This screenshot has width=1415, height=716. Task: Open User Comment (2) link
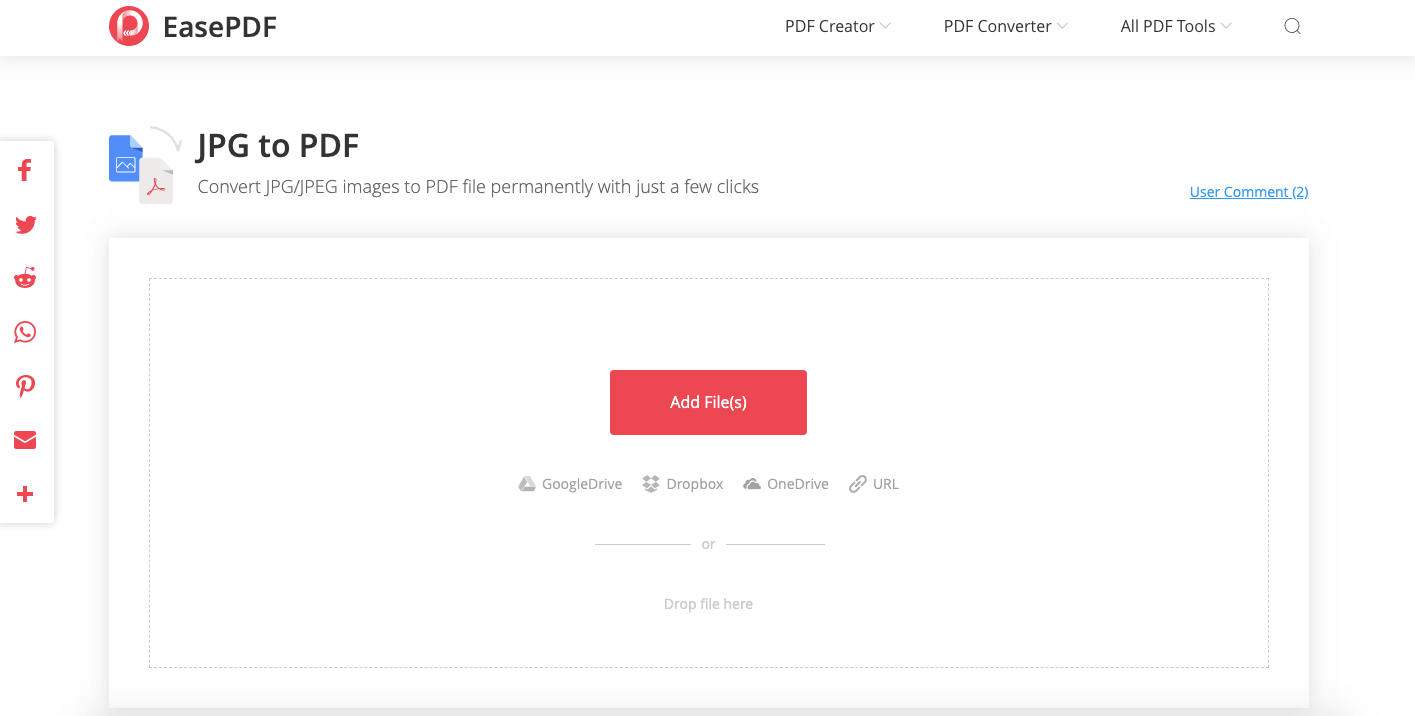1248,192
